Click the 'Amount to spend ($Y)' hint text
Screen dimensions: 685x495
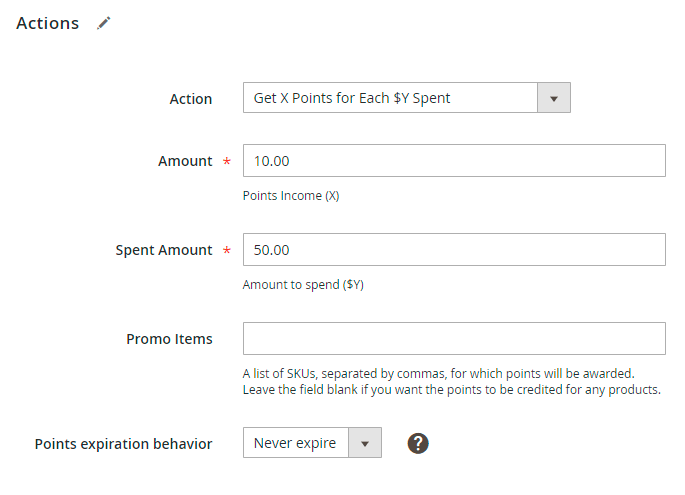coord(303,285)
